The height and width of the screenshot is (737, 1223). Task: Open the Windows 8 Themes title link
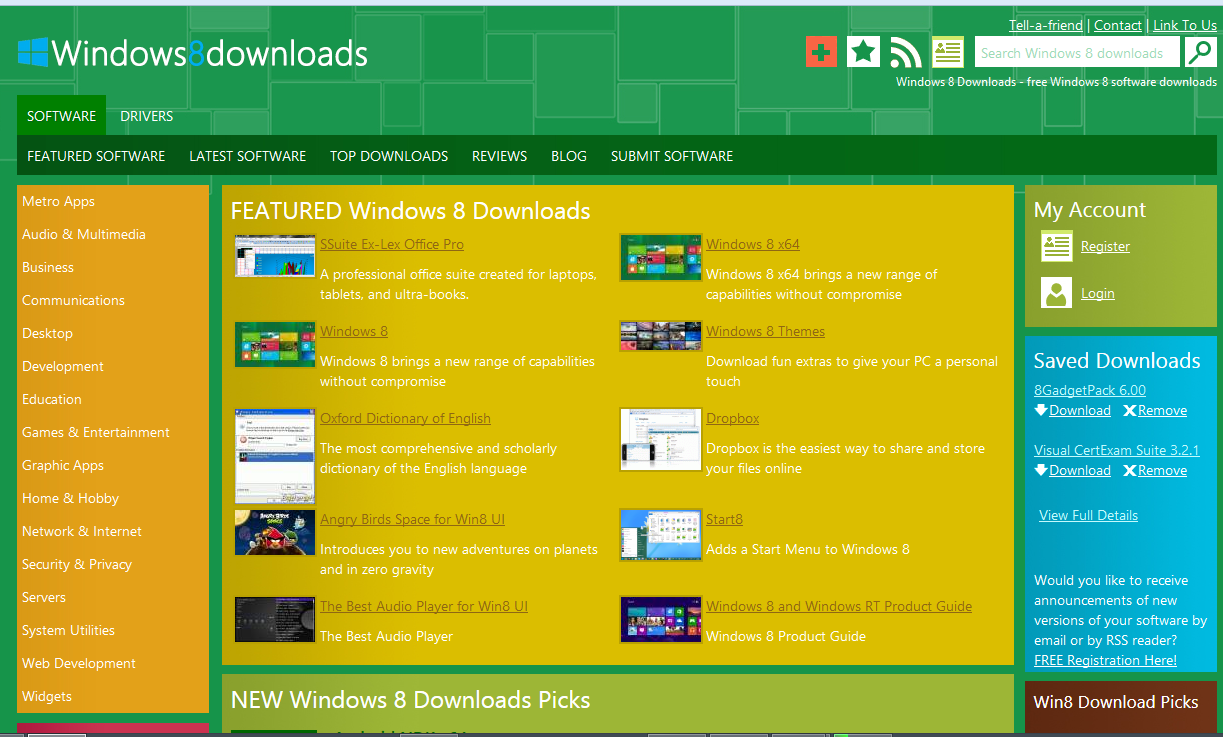point(765,331)
